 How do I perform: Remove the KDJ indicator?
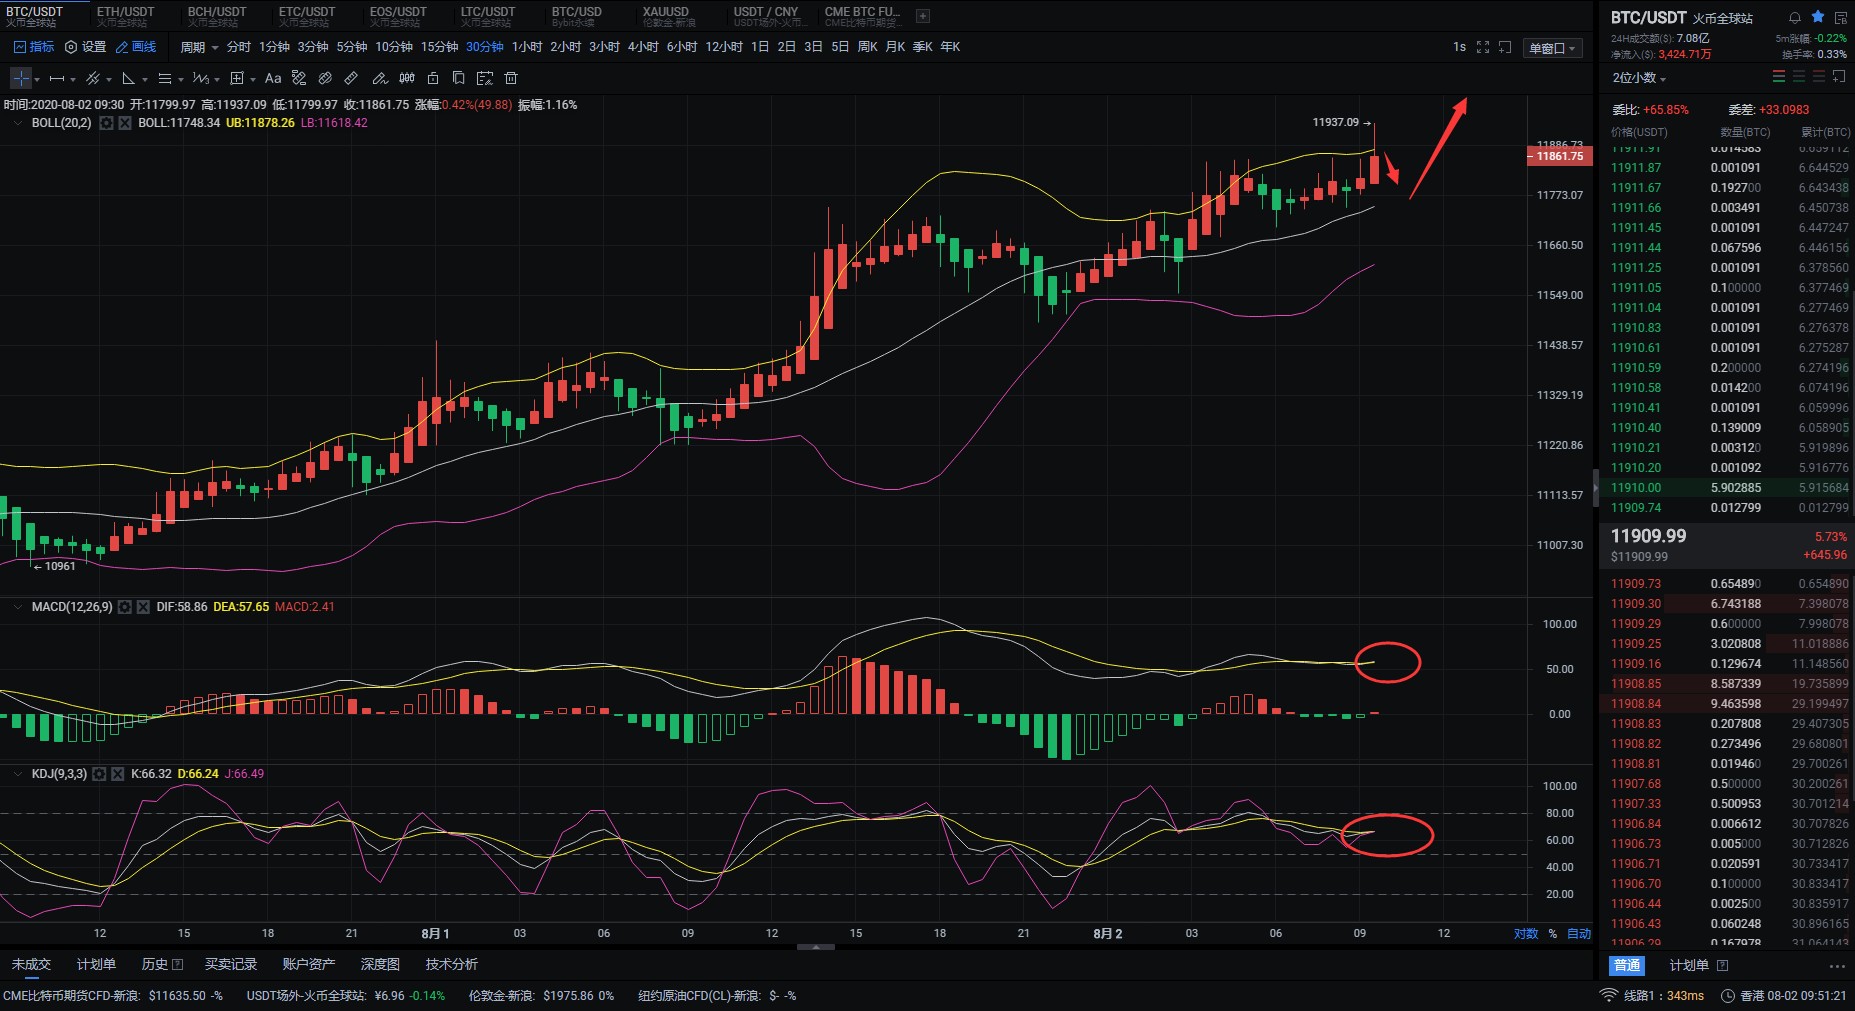118,774
